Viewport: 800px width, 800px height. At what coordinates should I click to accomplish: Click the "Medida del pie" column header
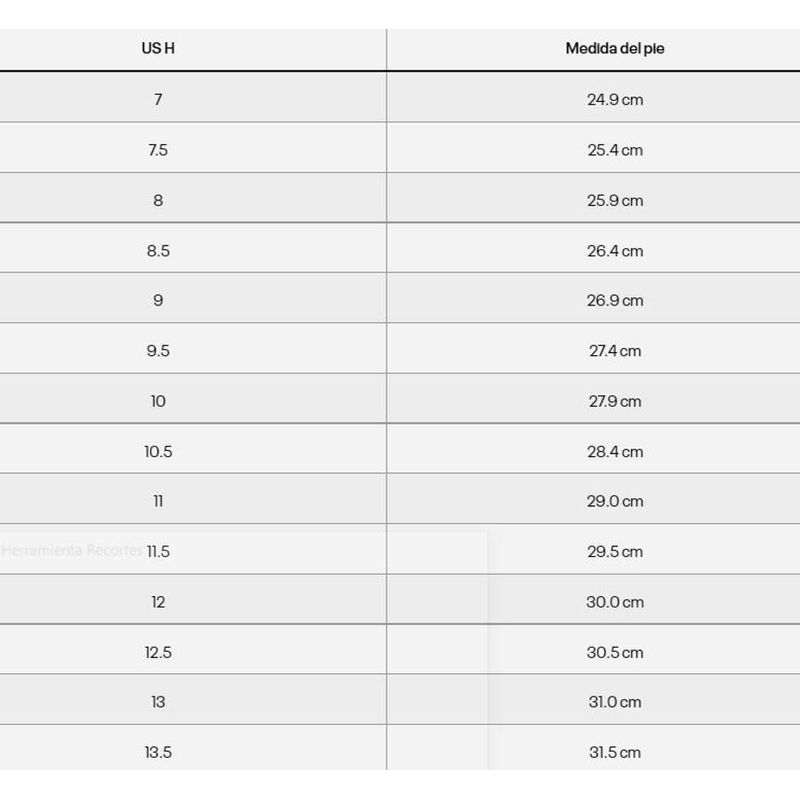[615, 48]
